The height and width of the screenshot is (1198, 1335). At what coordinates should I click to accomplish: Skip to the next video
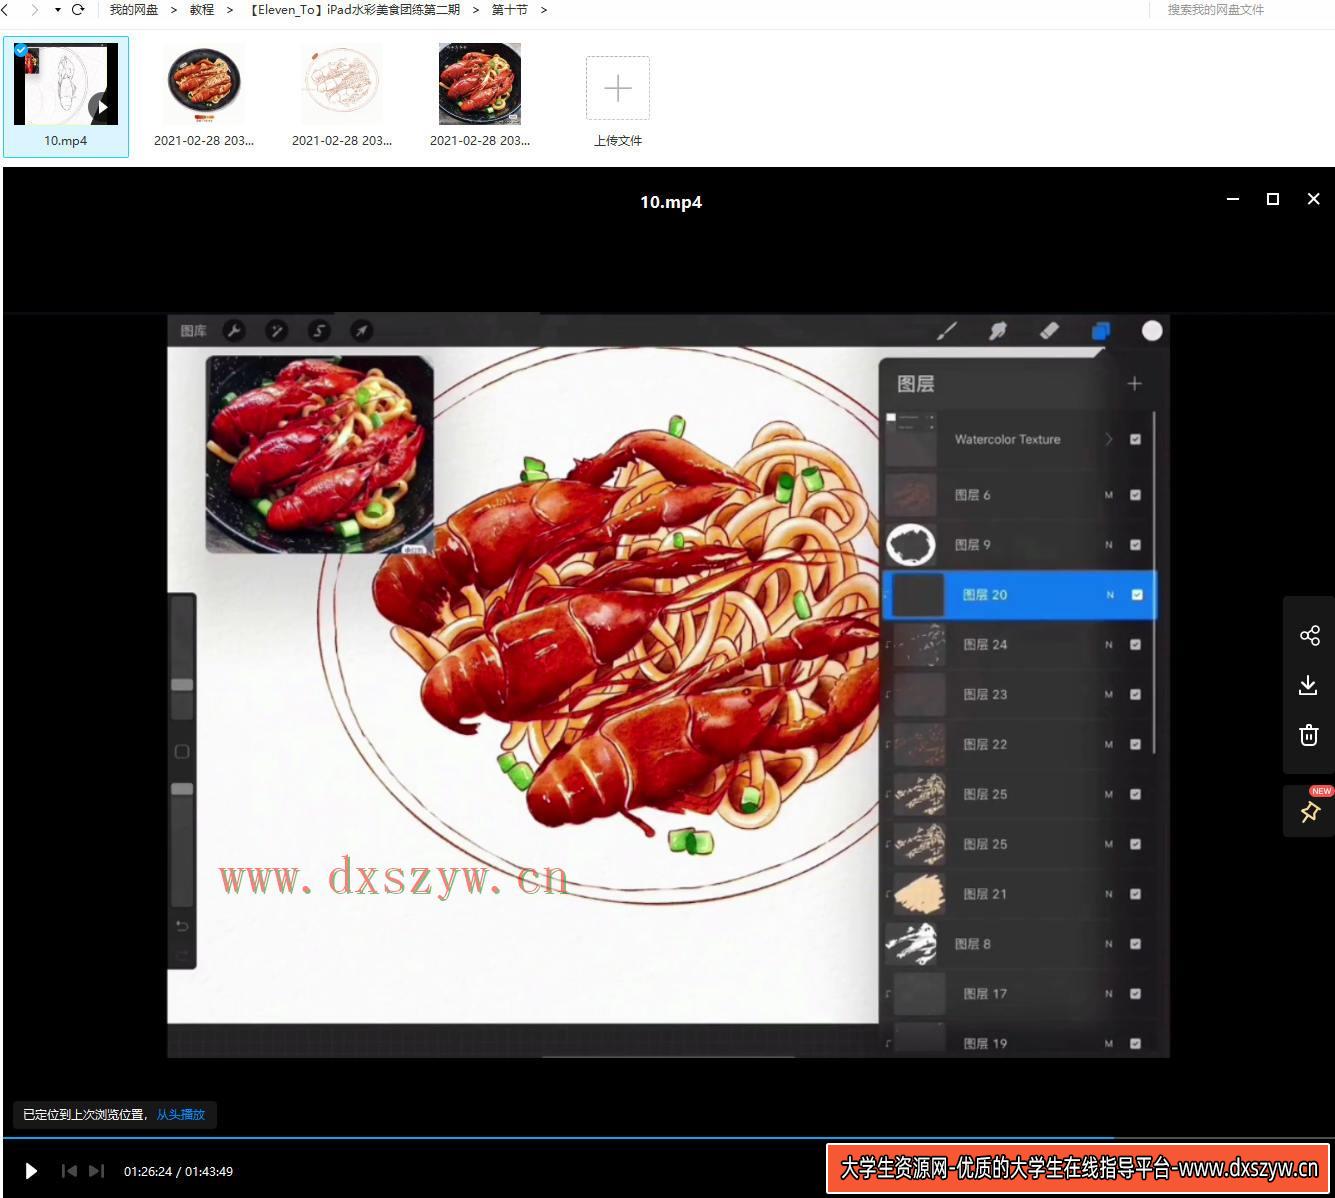(x=96, y=1171)
